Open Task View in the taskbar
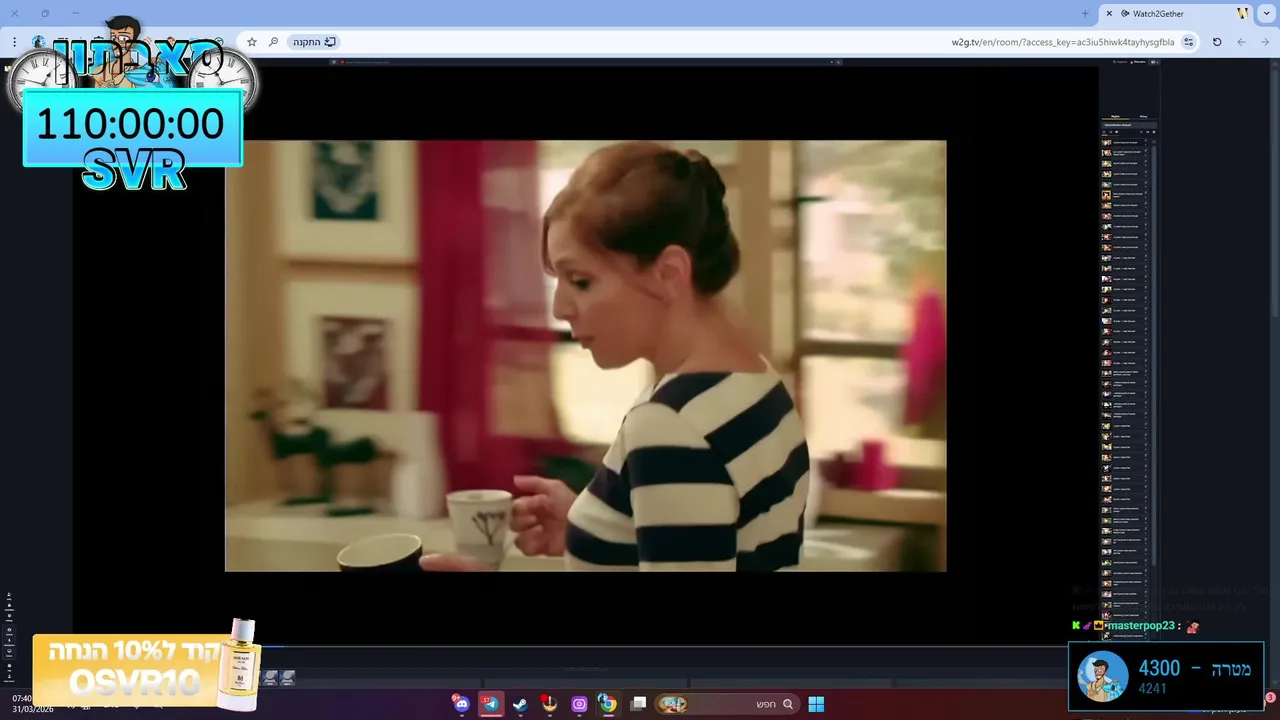The image size is (1280, 720). [638, 704]
